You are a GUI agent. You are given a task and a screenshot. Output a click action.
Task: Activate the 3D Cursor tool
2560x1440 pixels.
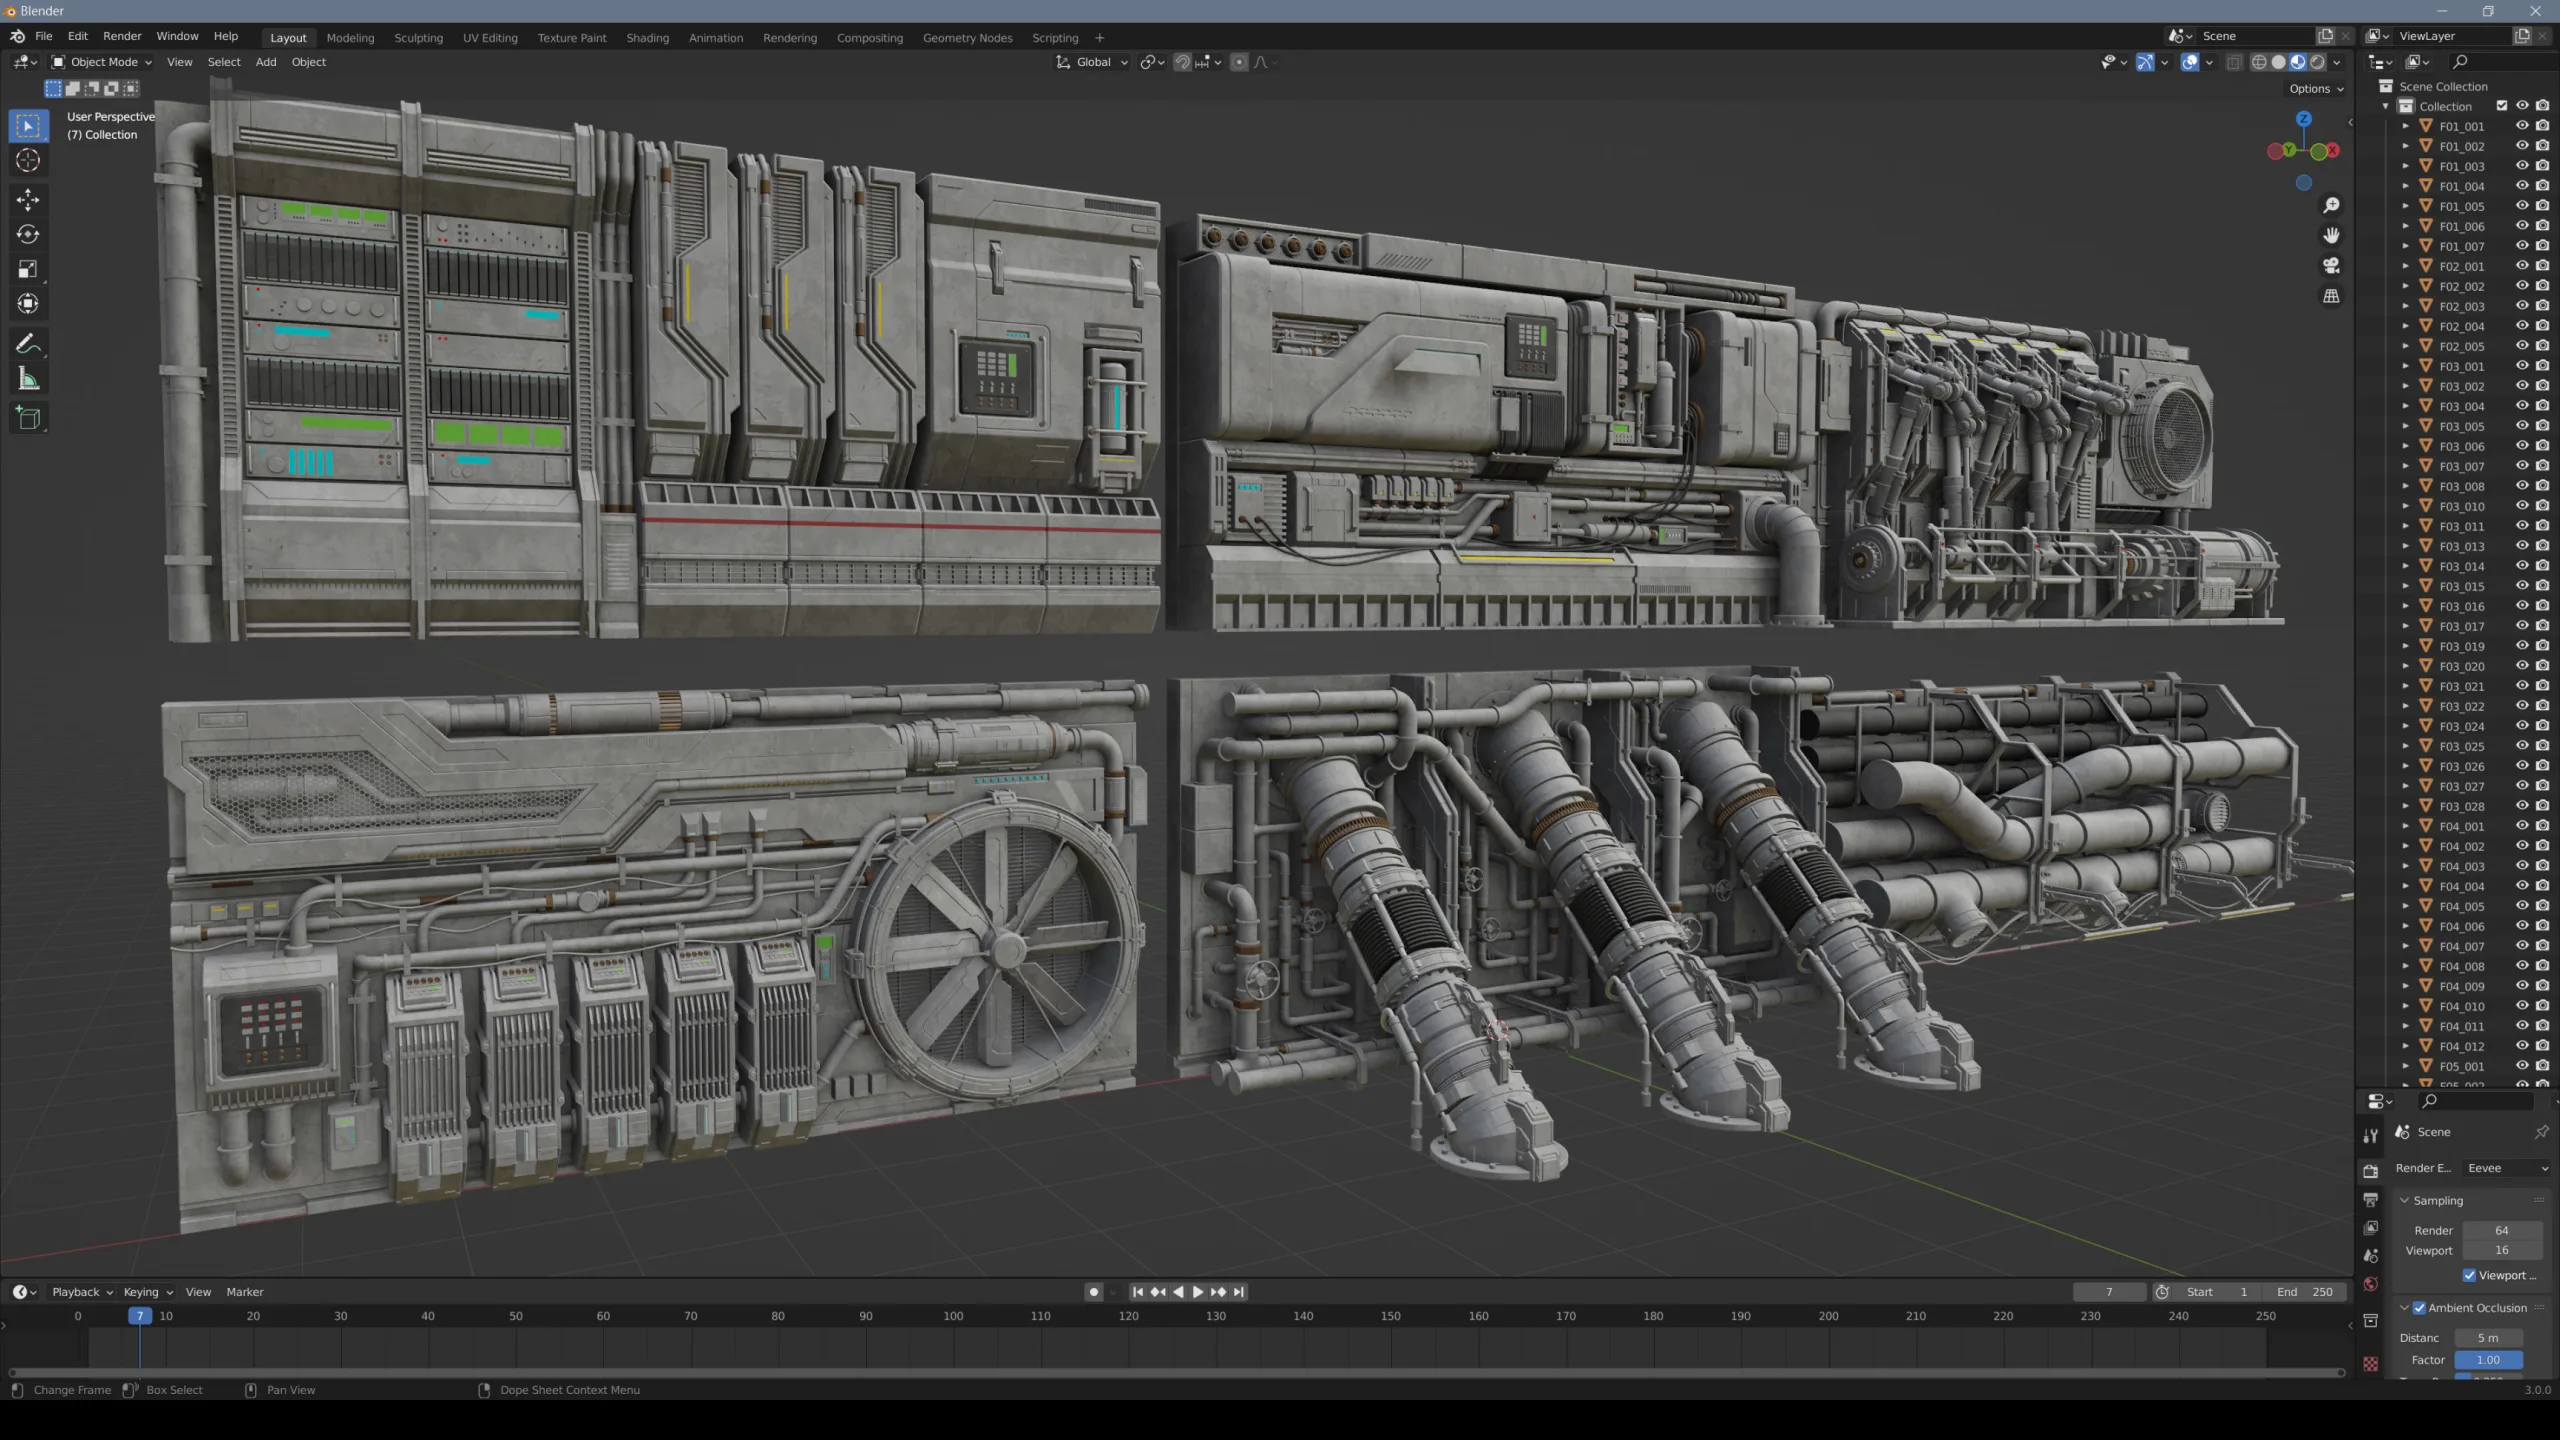tap(28, 161)
